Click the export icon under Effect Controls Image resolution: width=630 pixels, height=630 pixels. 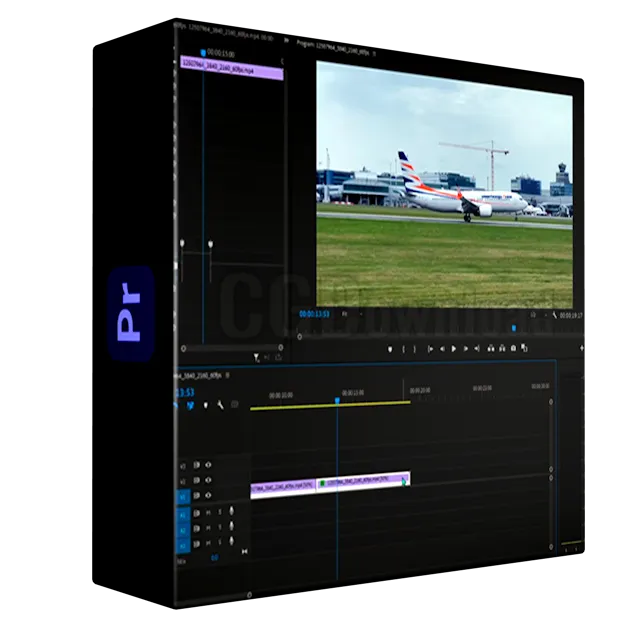coord(278,357)
